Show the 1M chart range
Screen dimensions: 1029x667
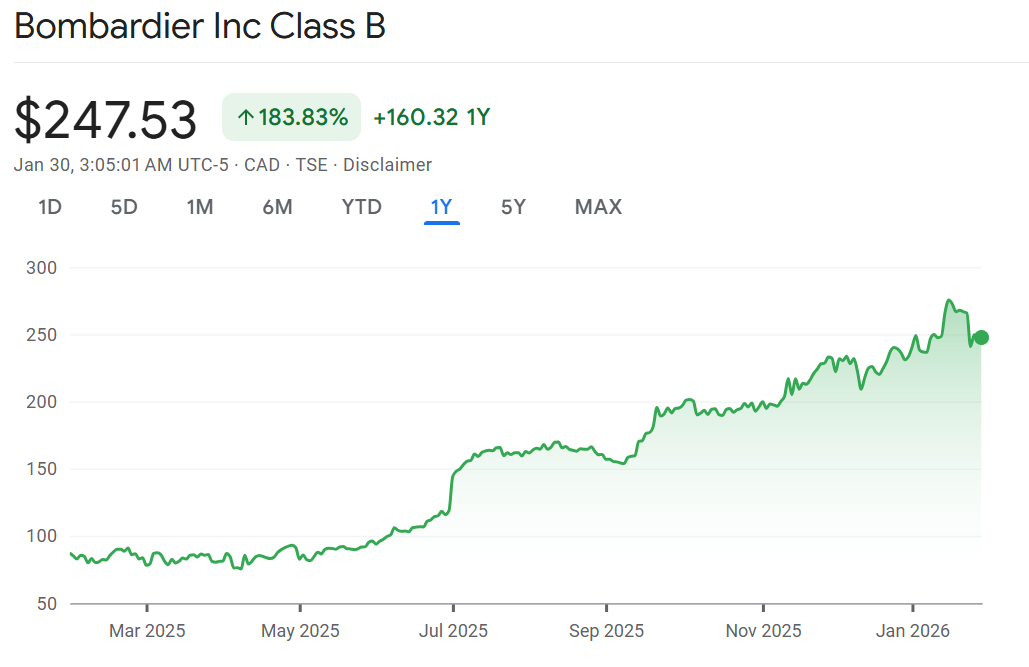(x=200, y=207)
